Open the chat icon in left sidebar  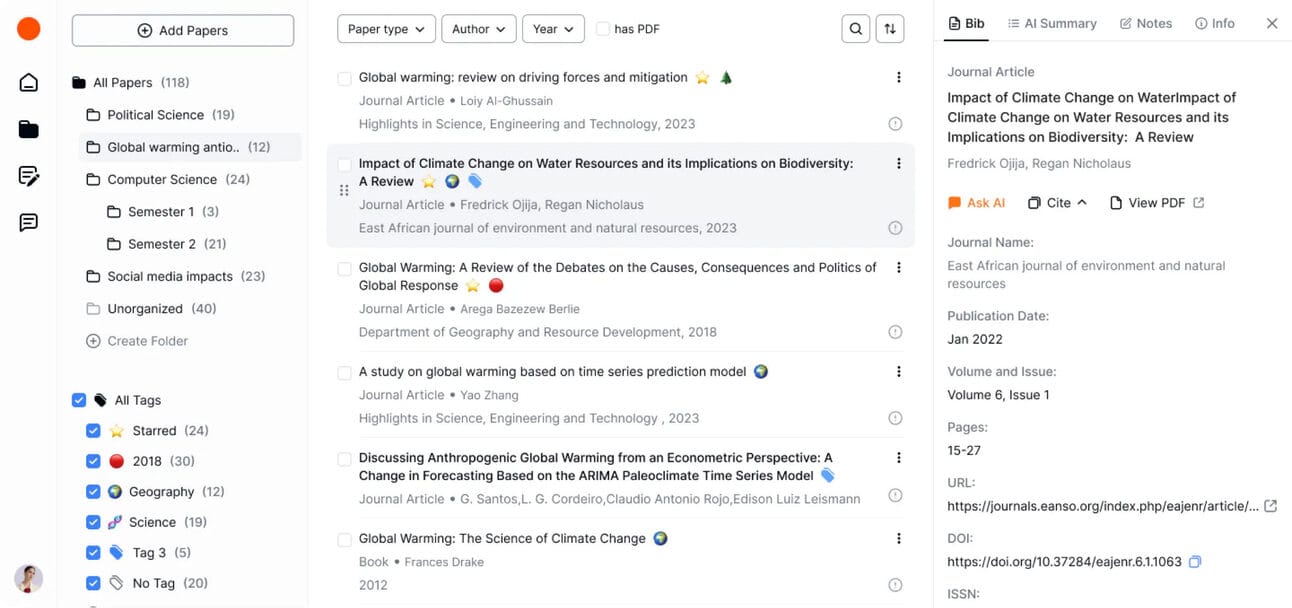[x=29, y=222]
